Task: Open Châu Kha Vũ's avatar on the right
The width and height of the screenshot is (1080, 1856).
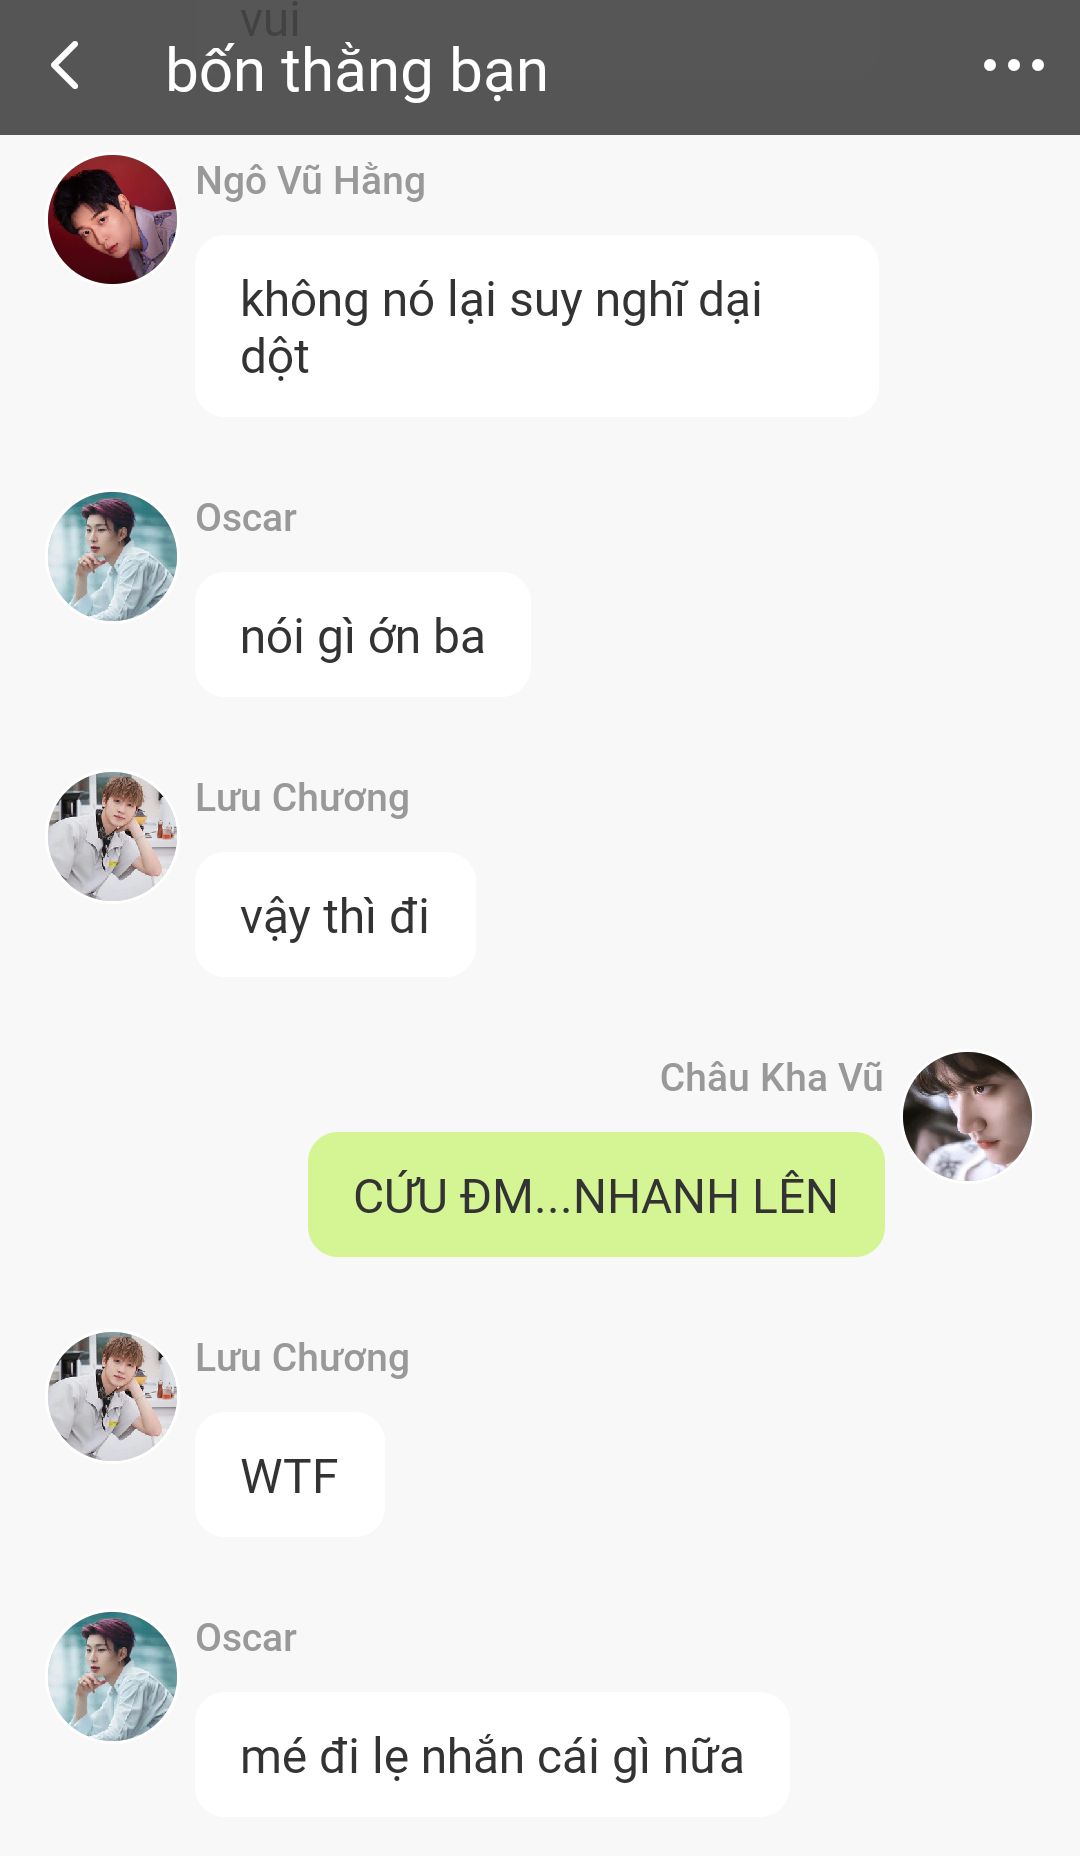Action: pos(967,1116)
